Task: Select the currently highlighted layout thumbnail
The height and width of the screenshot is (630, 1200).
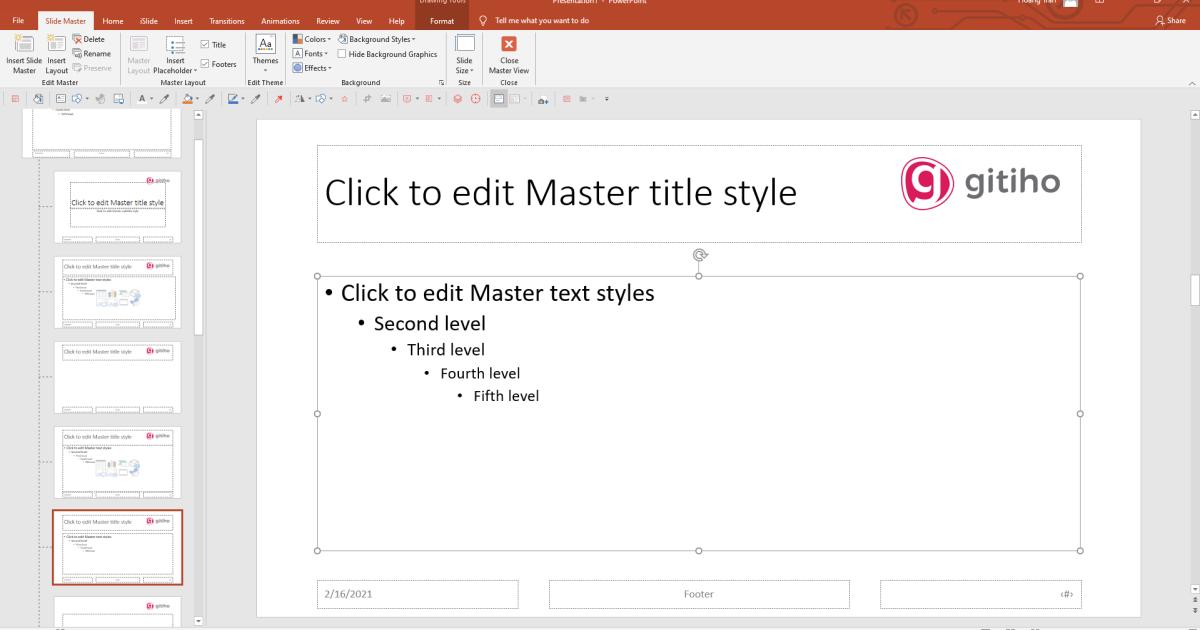Action: (x=117, y=547)
